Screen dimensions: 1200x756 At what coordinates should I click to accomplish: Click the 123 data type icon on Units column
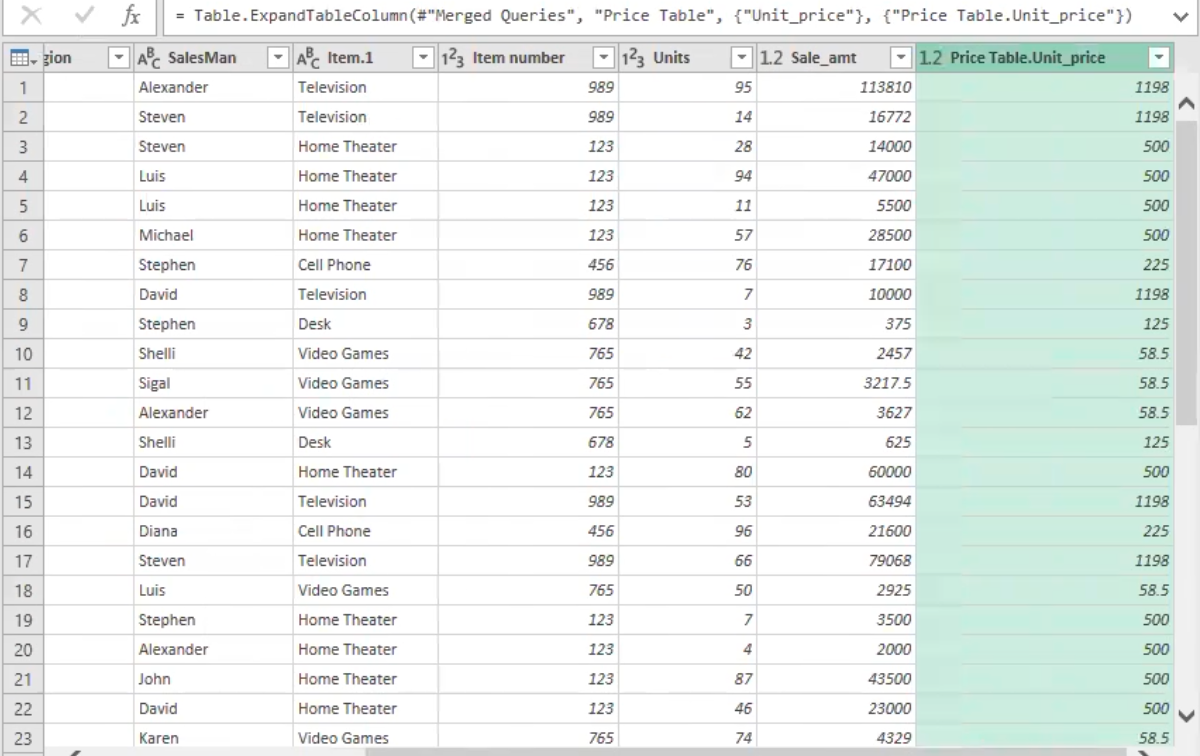631,57
